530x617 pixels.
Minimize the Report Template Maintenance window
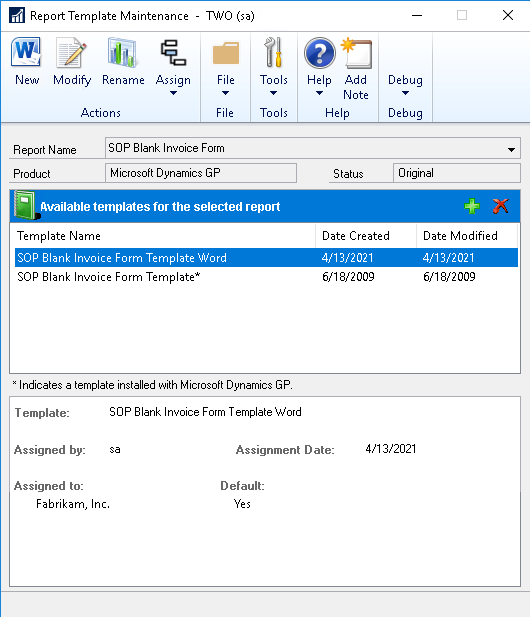tap(417, 15)
